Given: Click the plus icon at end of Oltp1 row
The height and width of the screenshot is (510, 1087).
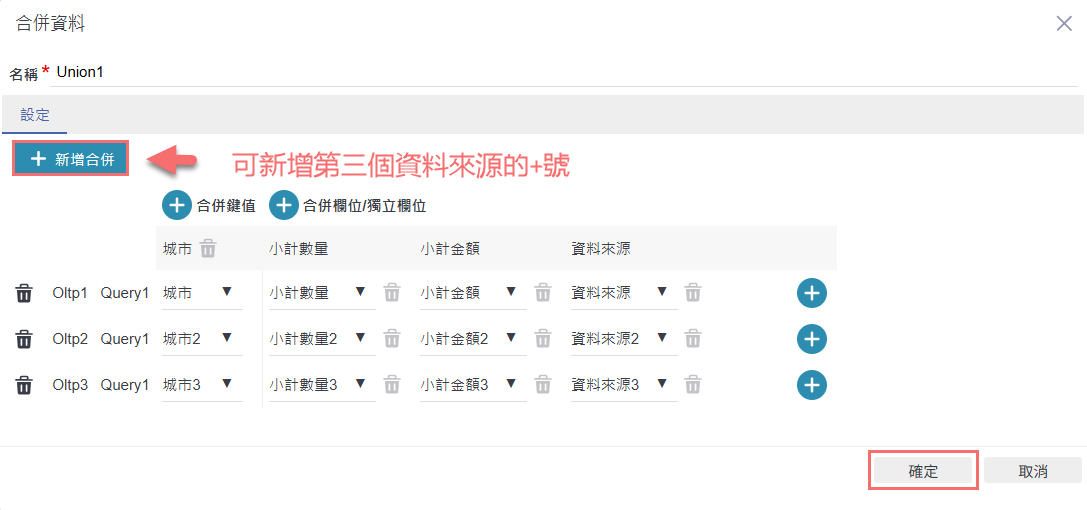Looking at the screenshot, I should [811, 293].
